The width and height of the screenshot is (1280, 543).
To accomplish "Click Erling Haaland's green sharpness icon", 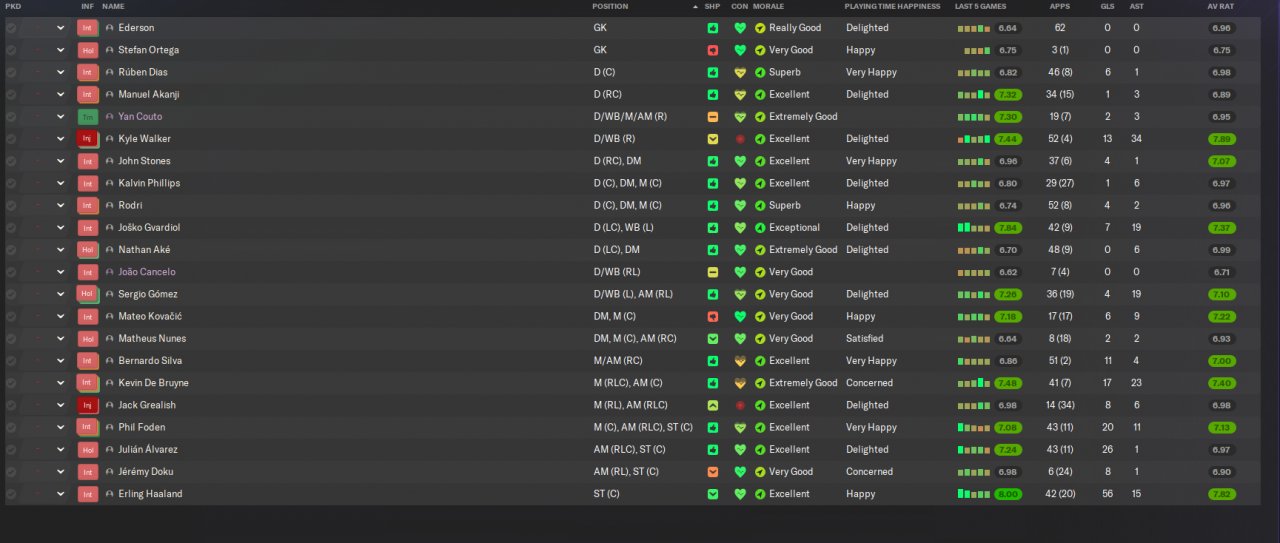I will click(712, 494).
